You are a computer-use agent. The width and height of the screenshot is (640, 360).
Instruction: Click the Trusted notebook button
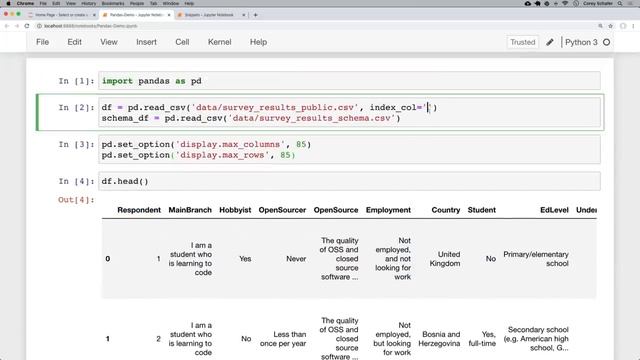pos(522,42)
